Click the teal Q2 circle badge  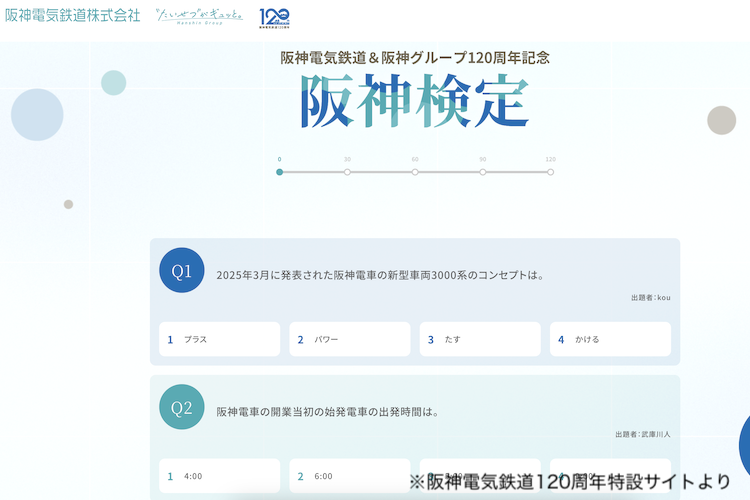[181, 408]
